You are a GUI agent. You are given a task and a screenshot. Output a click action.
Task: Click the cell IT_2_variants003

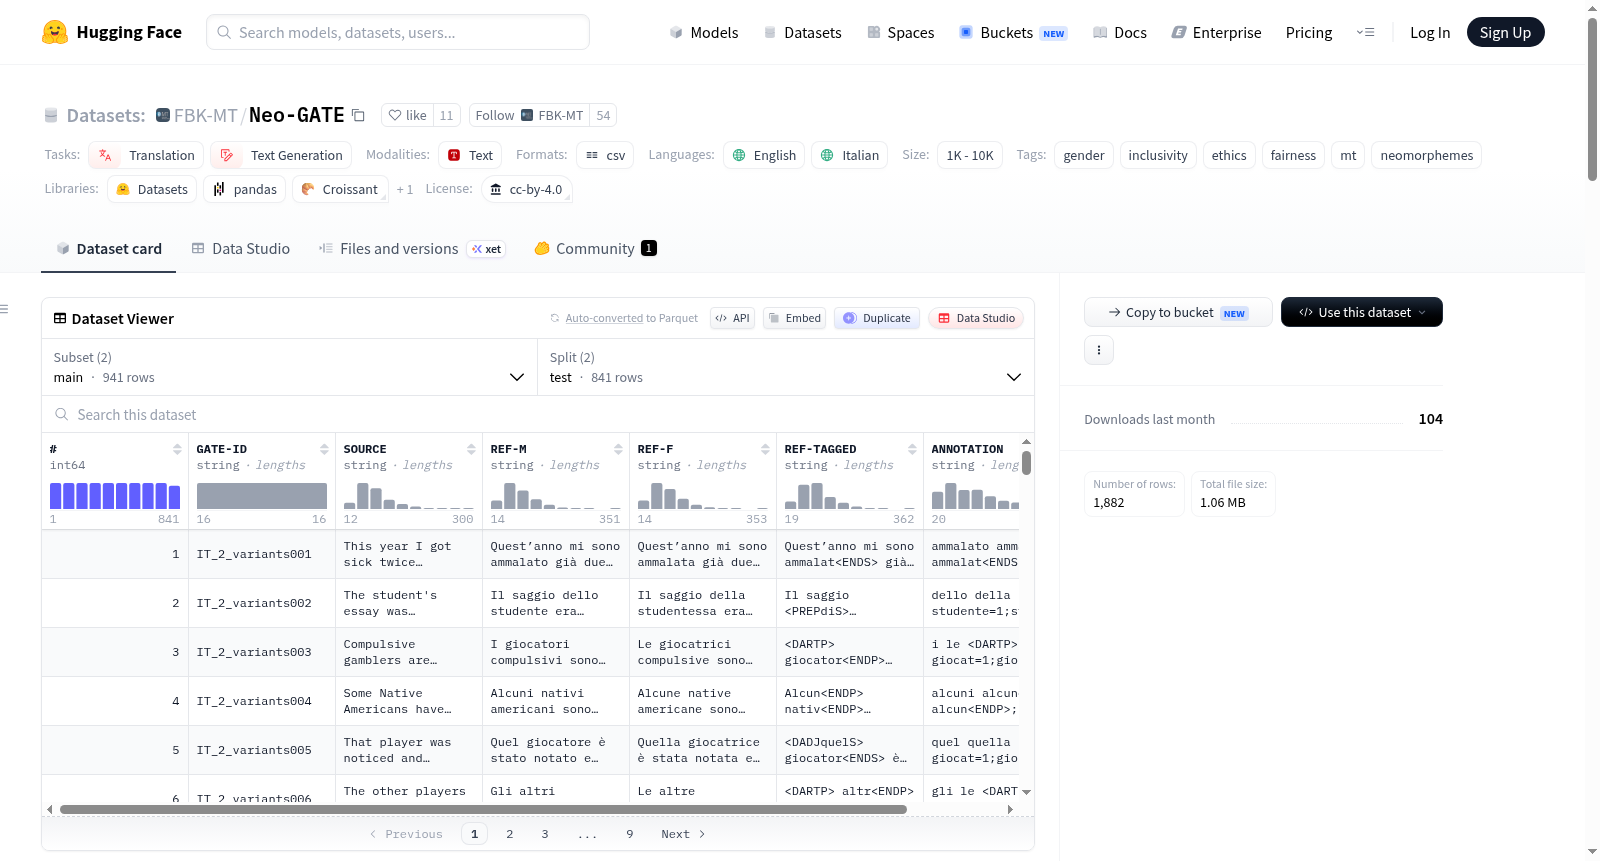click(x=261, y=652)
